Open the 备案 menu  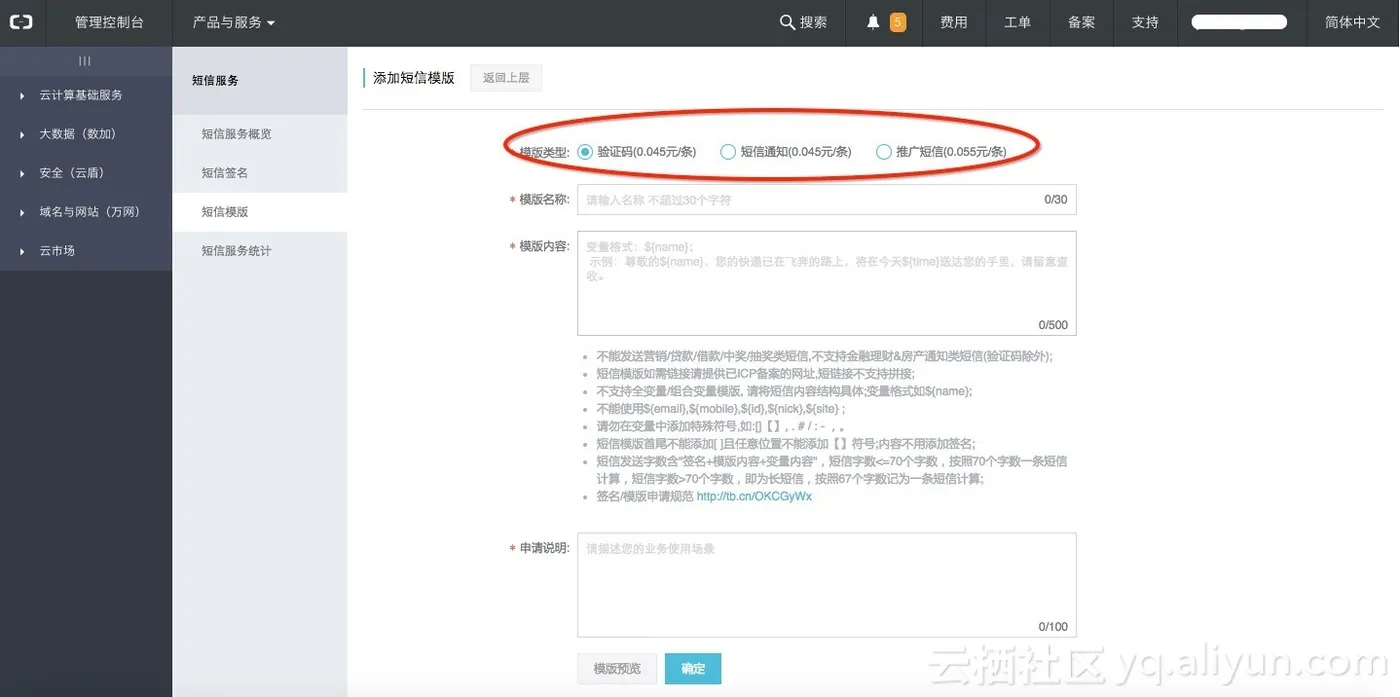coord(1081,22)
